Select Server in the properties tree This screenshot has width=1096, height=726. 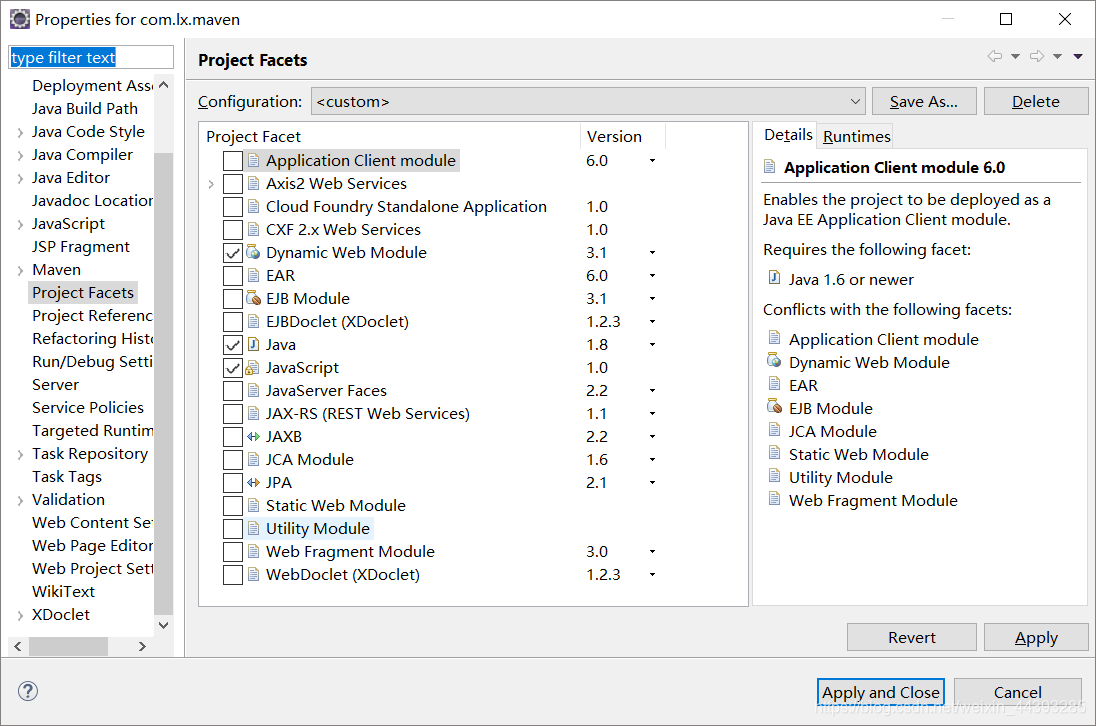[55, 384]
